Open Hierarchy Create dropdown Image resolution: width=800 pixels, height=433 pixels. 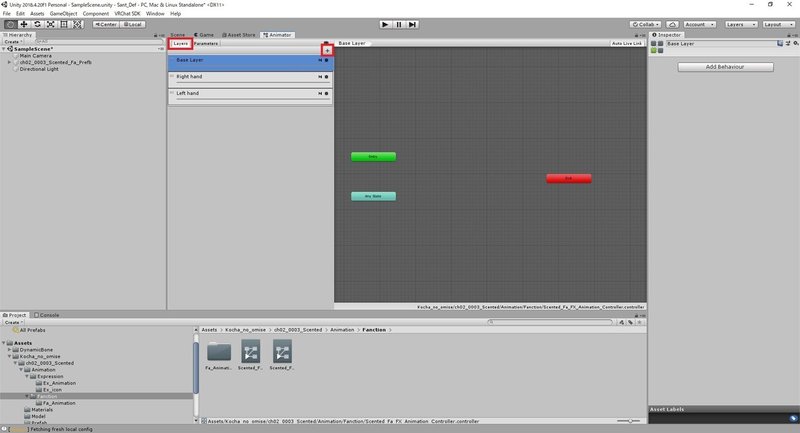point(13,42)
